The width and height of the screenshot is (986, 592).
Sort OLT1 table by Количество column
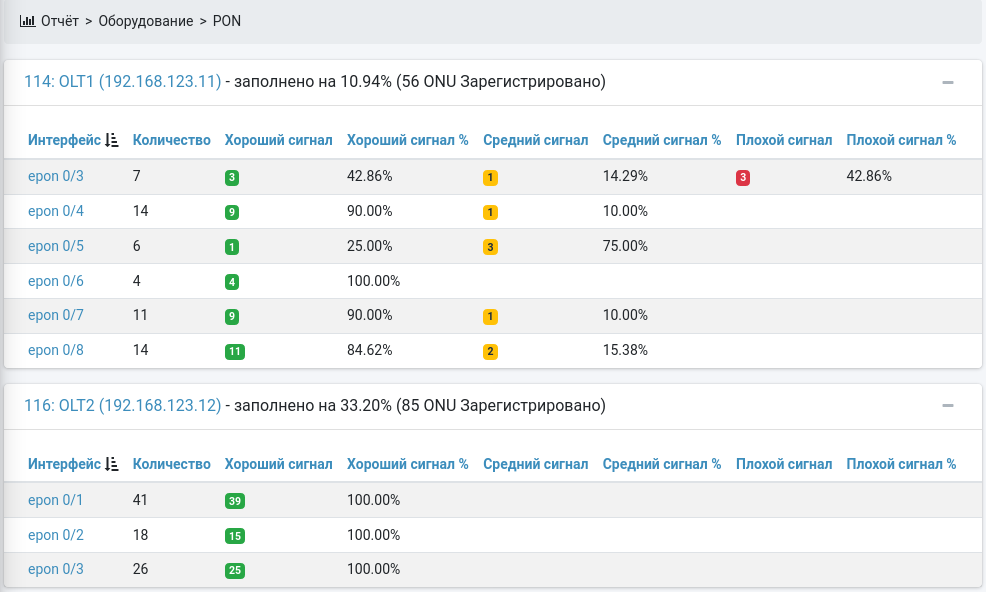click(x=171, y=140)
